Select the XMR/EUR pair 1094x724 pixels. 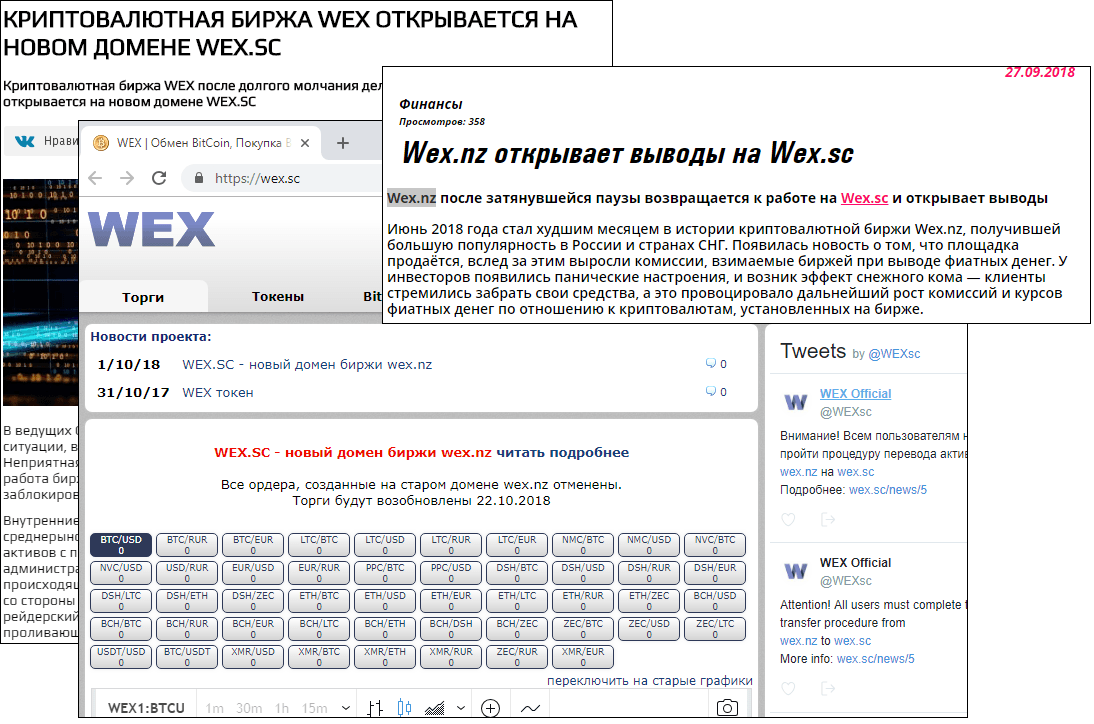(583, 656)
